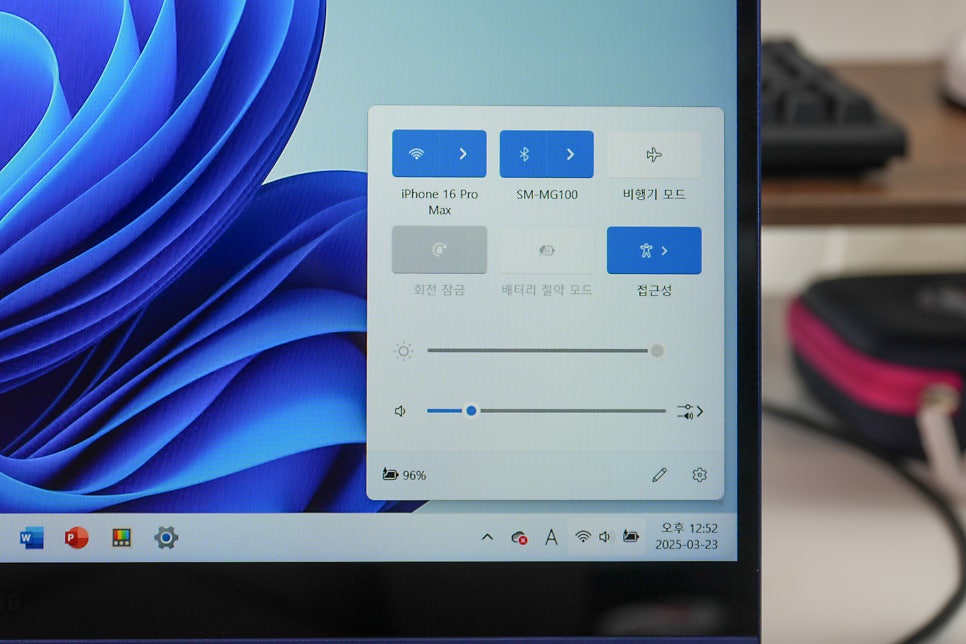This screenshot has width=966, height=644.
Task: Click the brightness sun icon
Action: [x=404, y=351]
